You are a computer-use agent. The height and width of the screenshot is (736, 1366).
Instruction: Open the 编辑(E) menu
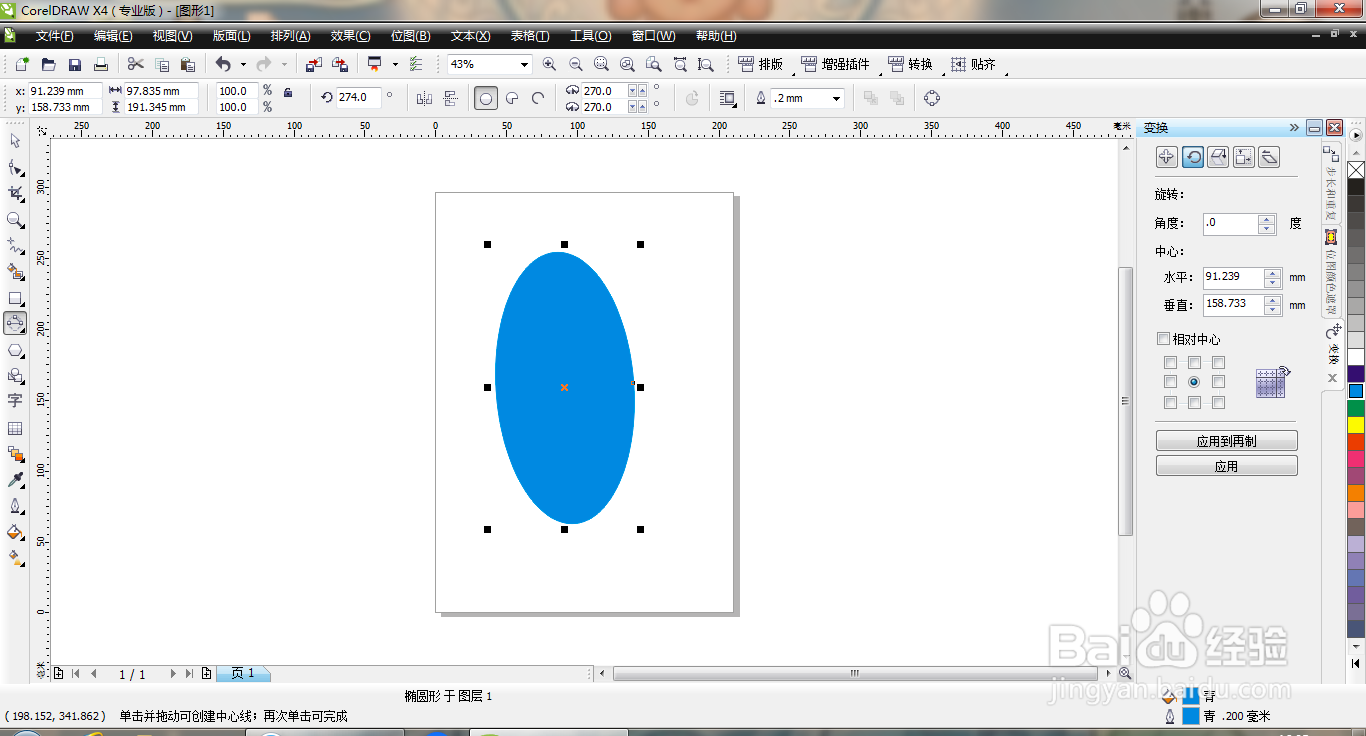[113, 36]
